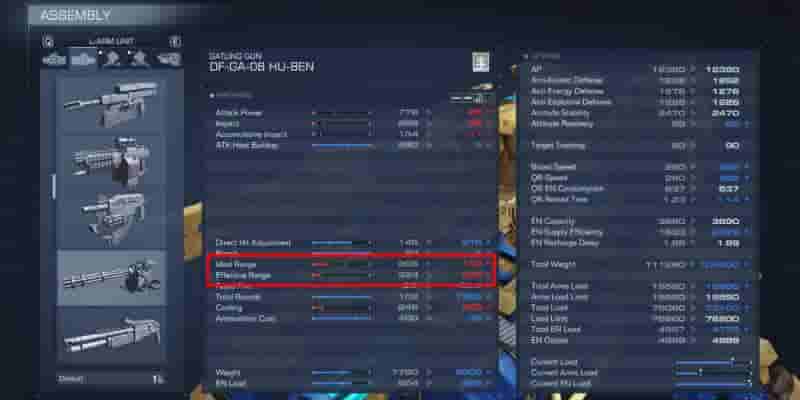Collapse the AC specs panel header arrow

coord(527,56)
